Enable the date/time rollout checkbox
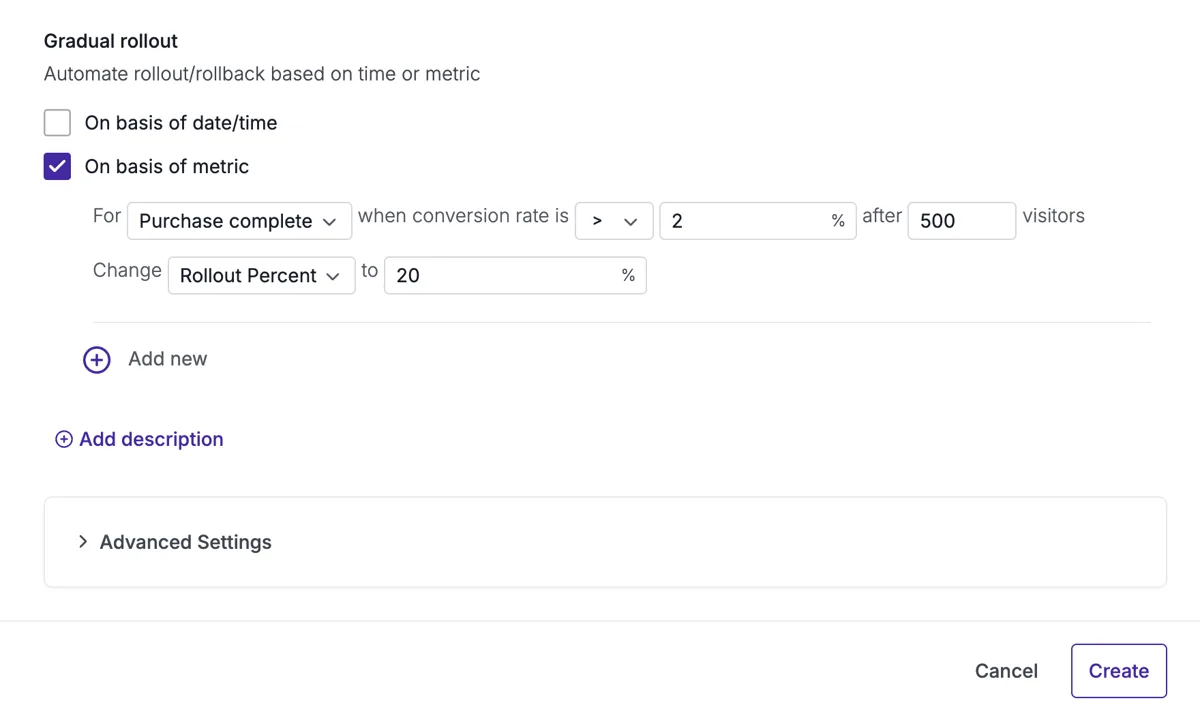The image size is (1200, 720). point(57,122)
